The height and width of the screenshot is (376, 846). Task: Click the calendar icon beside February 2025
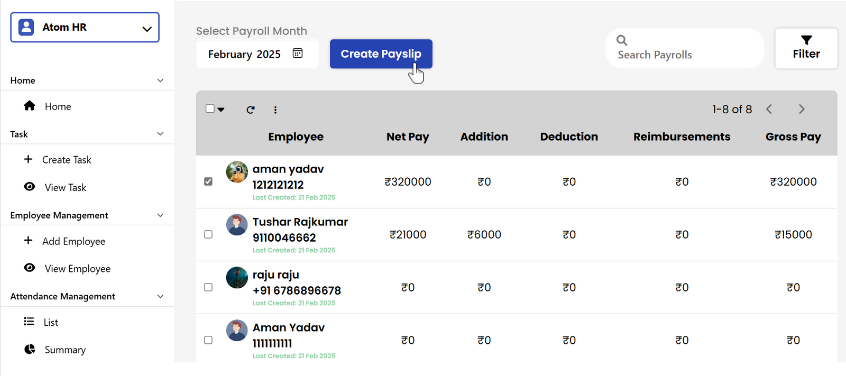(298, 53)
